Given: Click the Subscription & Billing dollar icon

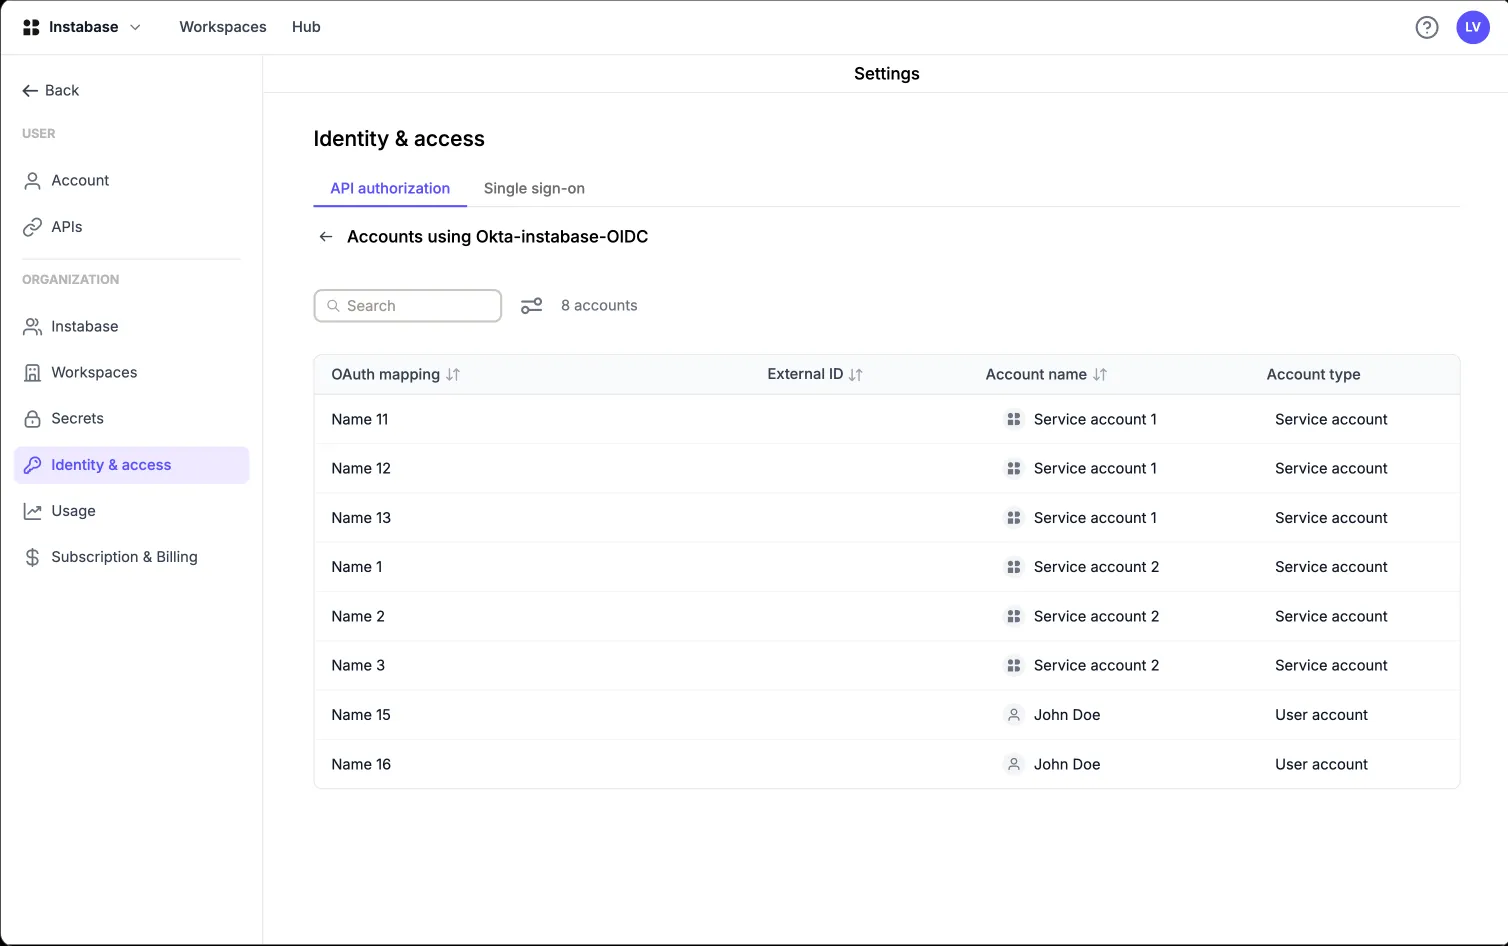Looking at the screenshot, I should pos(32,557).
